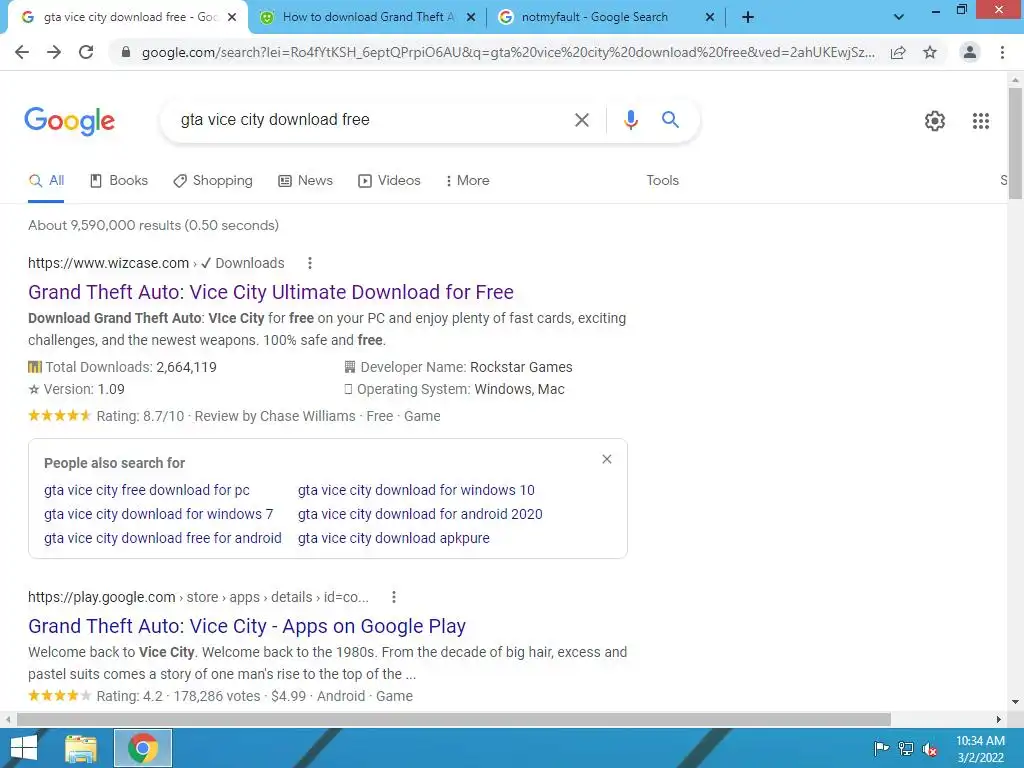Expand the More search filters menu
The image size is (1024, 768).
click(468, 180)
